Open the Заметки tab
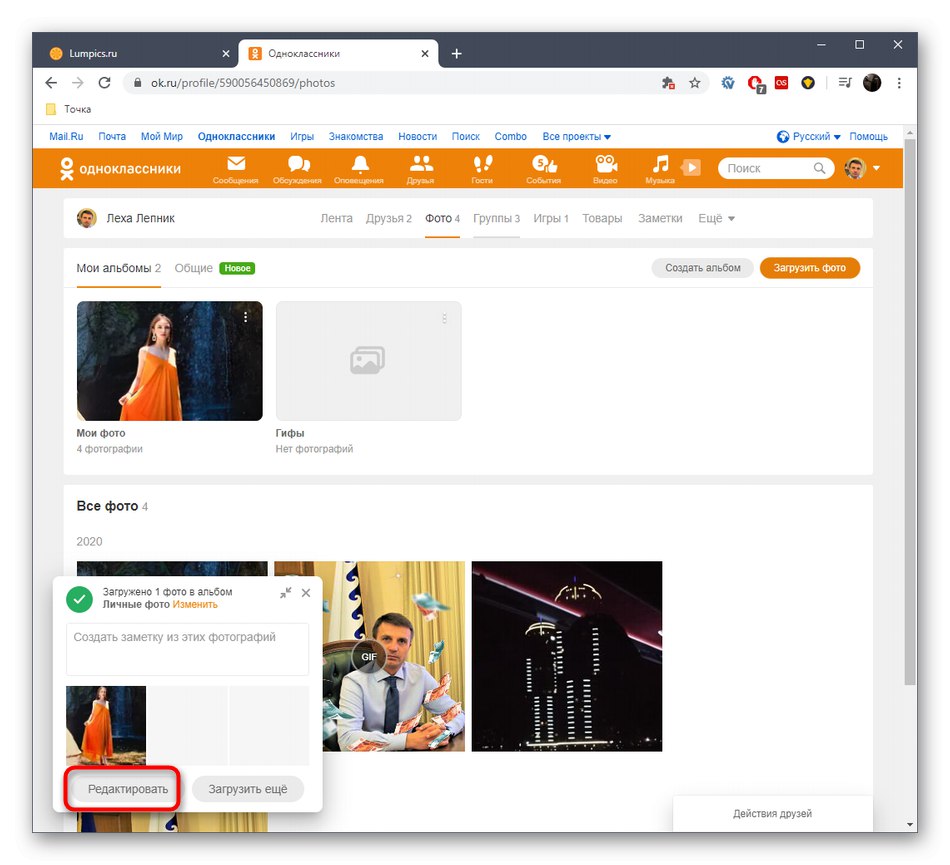Screen dimensions: 950x865 pos(660,219)
